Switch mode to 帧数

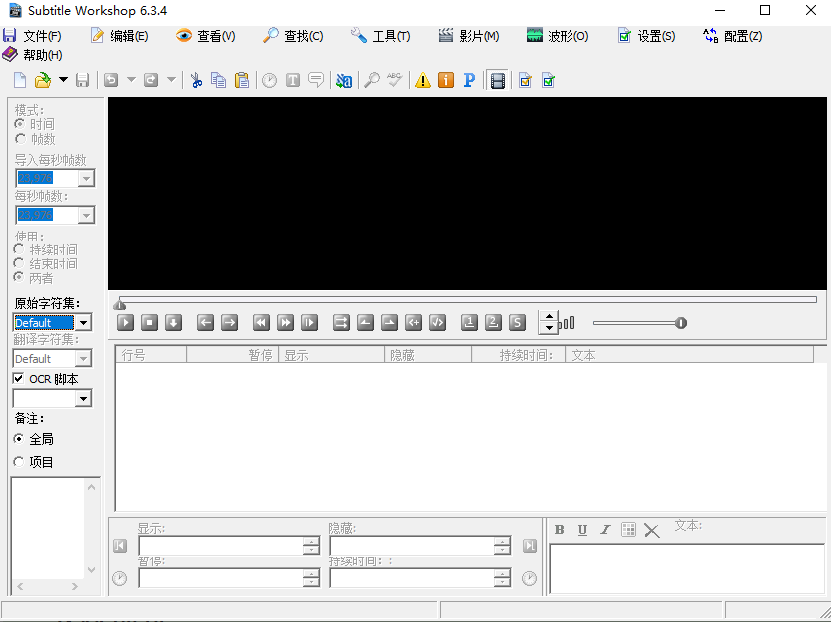tap(20, 139)
